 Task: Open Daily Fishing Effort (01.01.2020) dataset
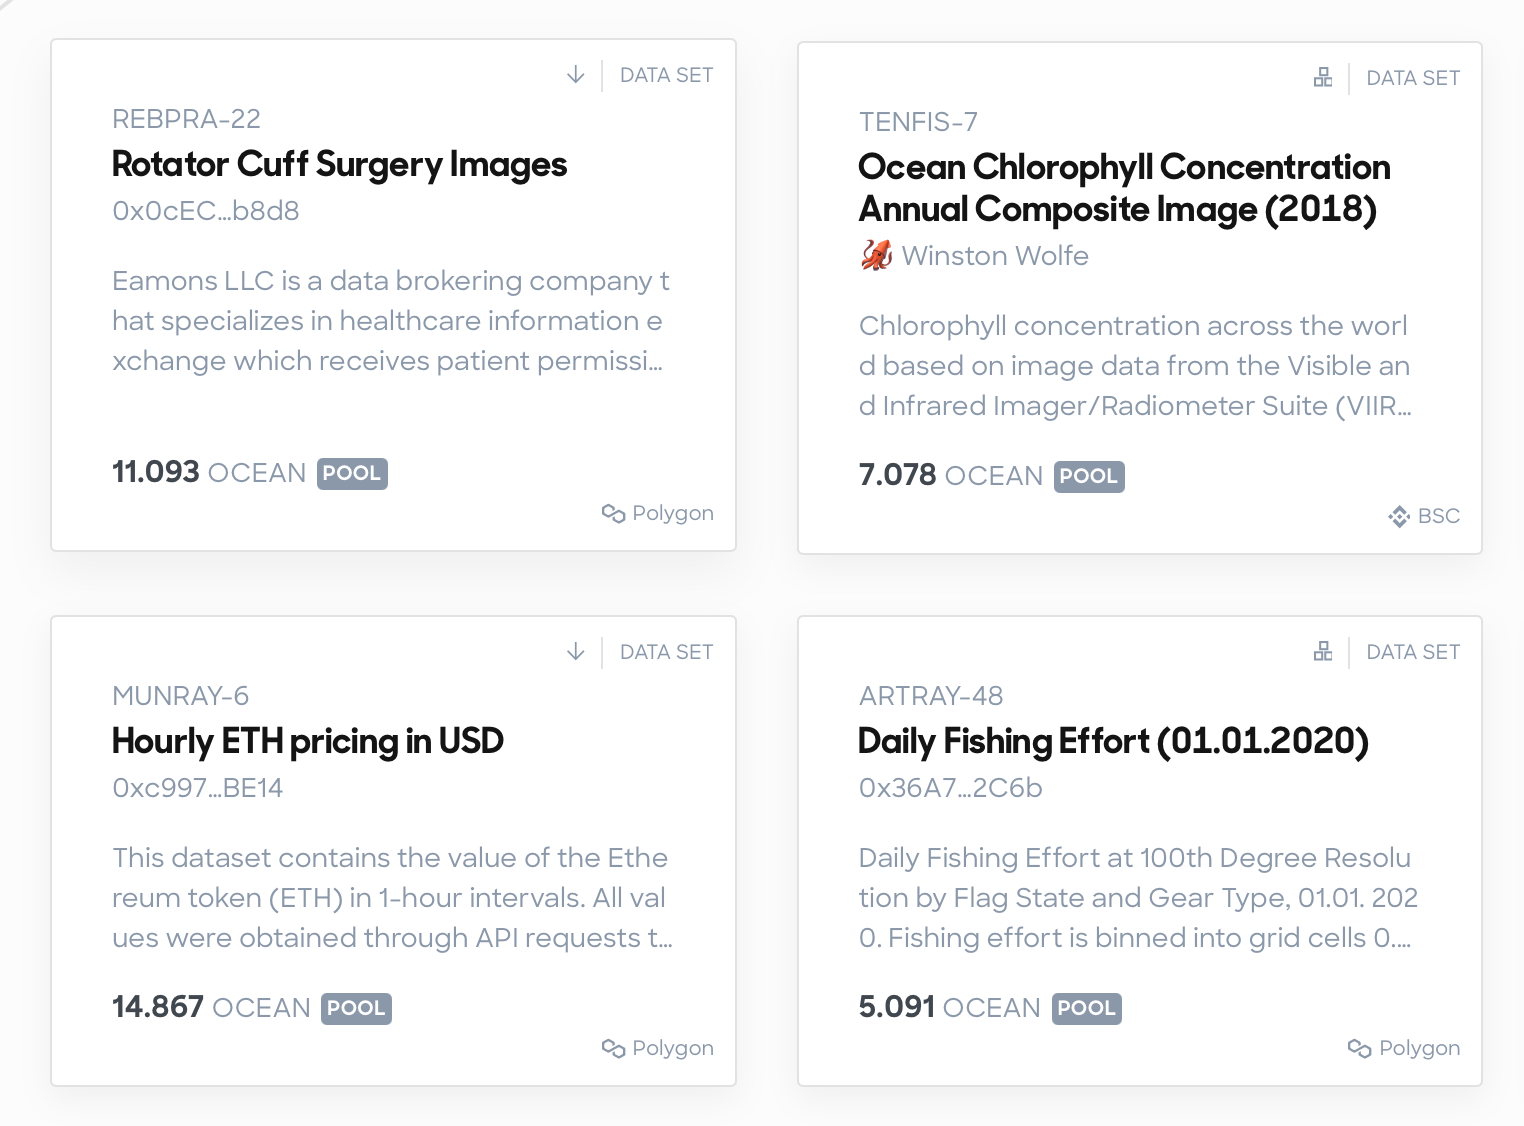[x=1113, y=742]
